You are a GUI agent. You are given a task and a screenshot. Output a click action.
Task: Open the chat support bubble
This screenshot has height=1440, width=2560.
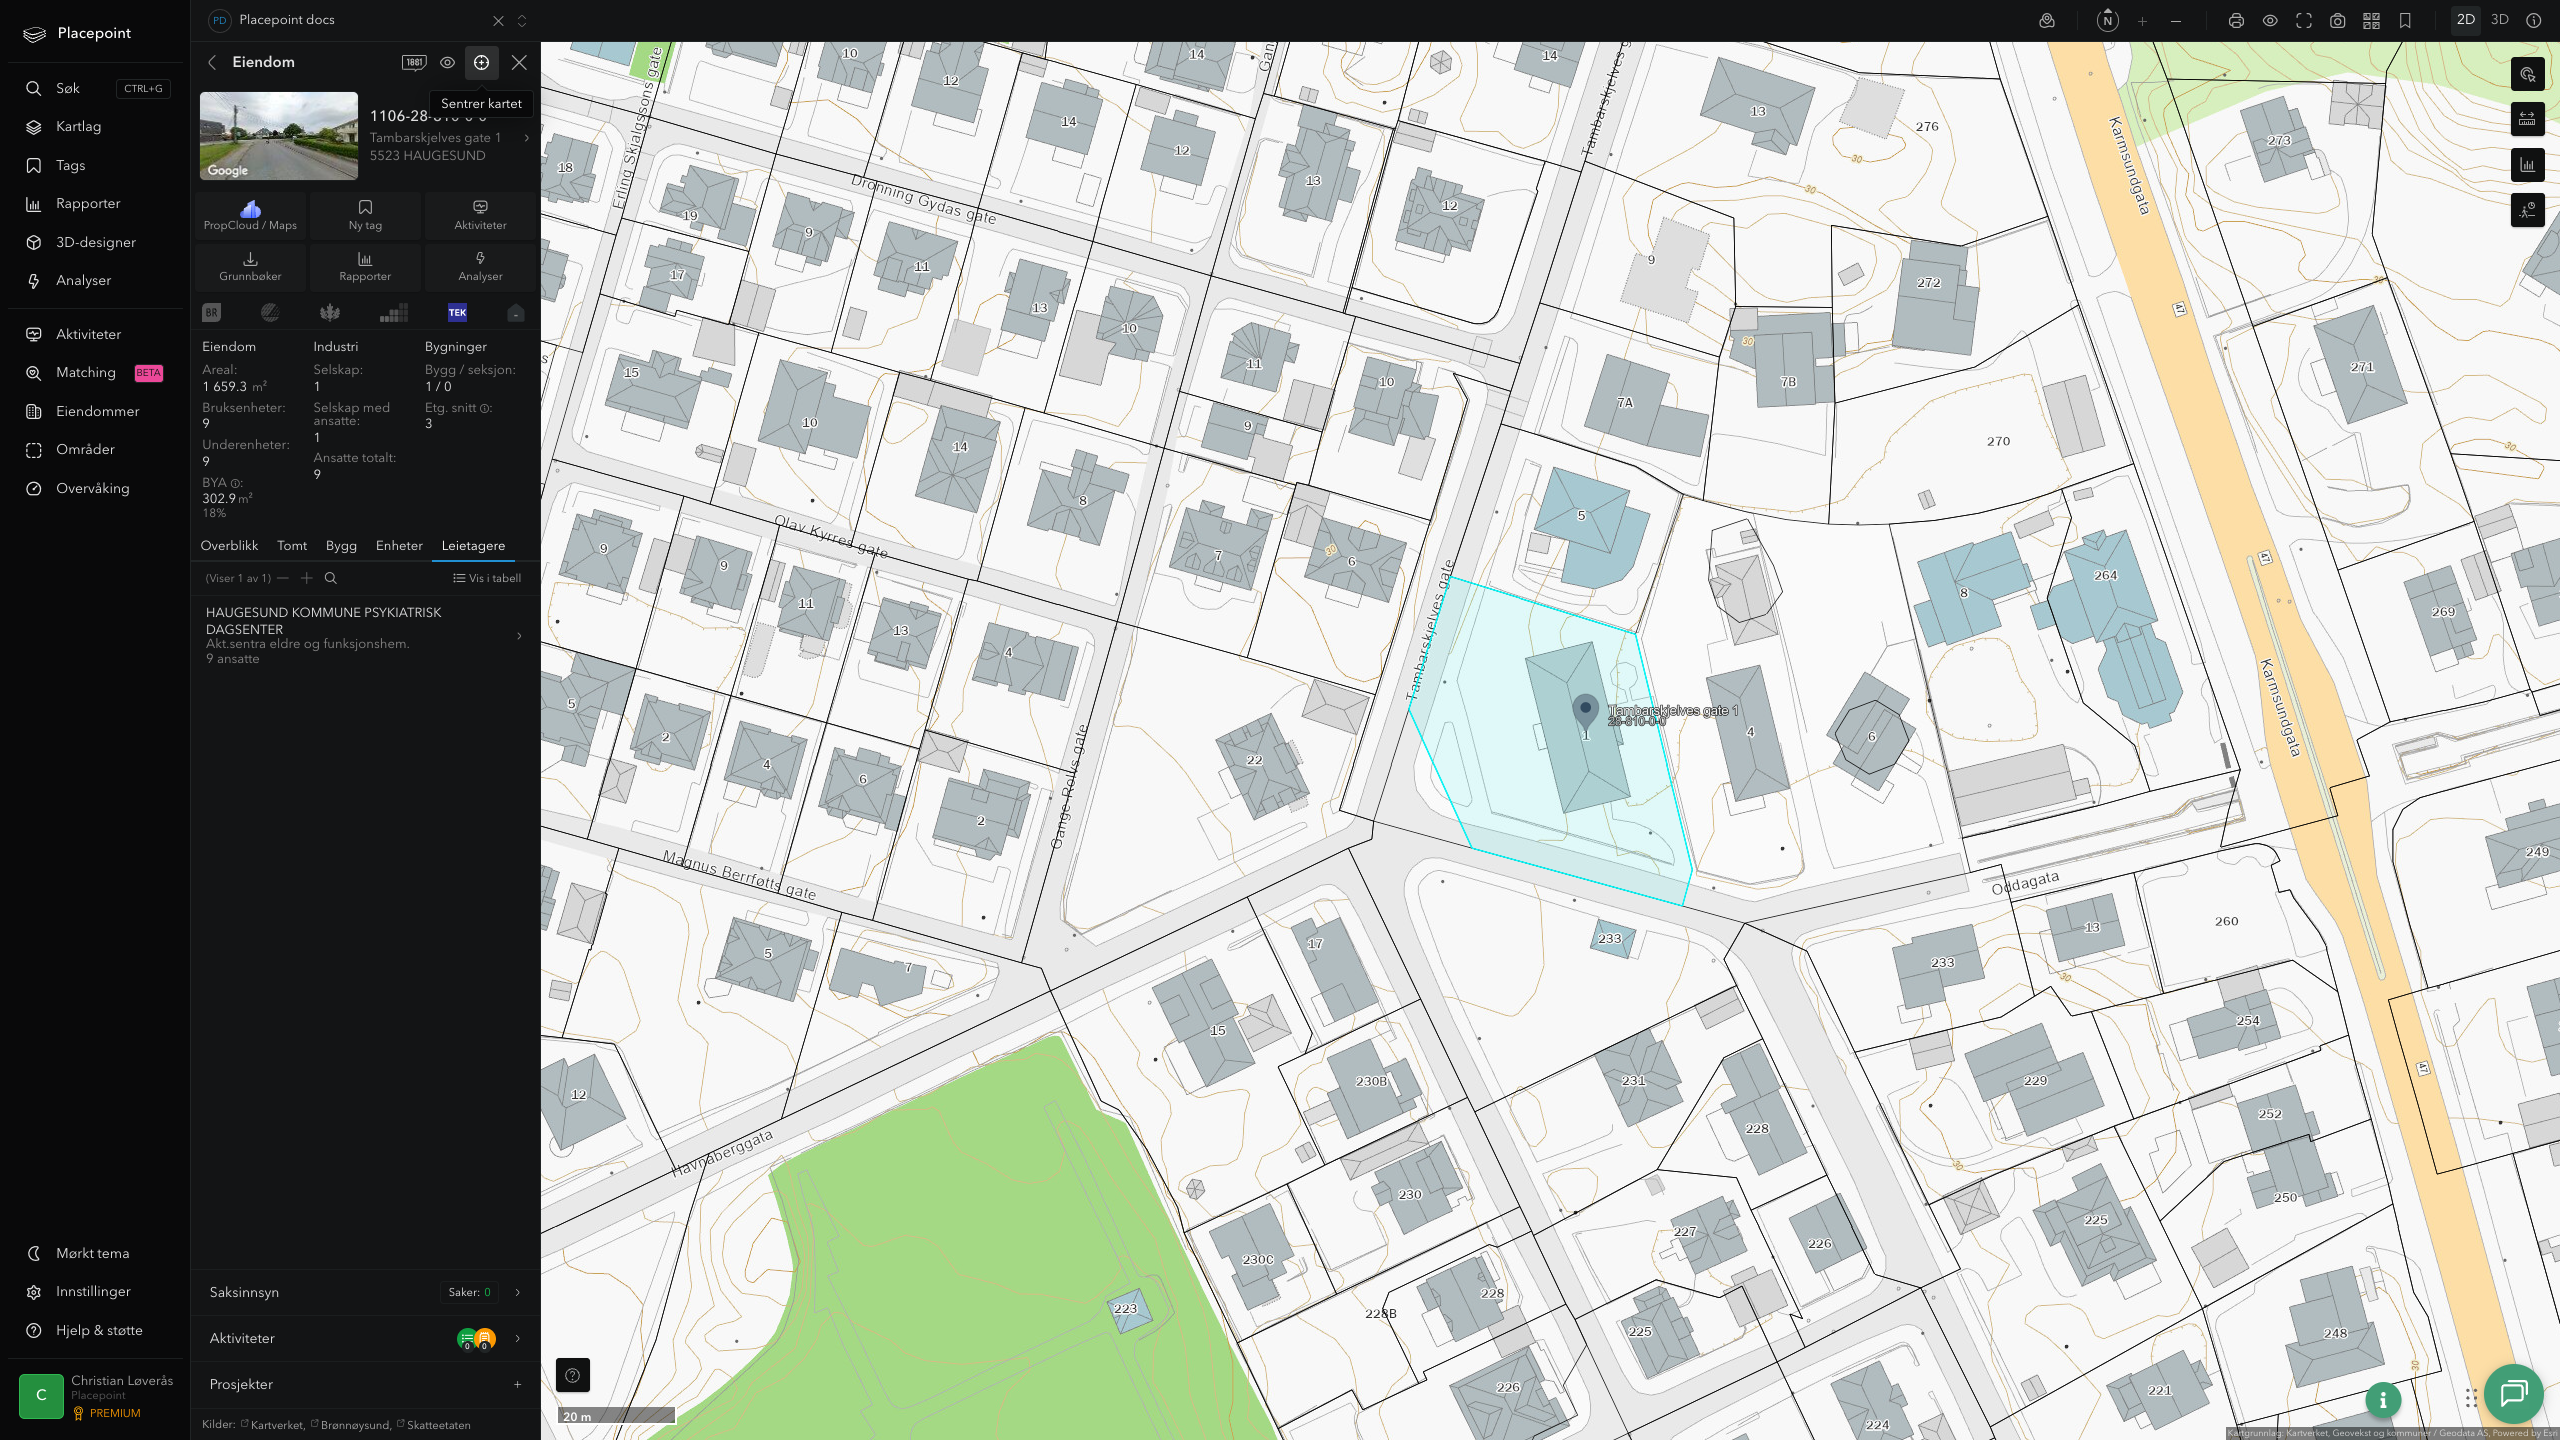pyautogui.click(x=2513, y=1393)
